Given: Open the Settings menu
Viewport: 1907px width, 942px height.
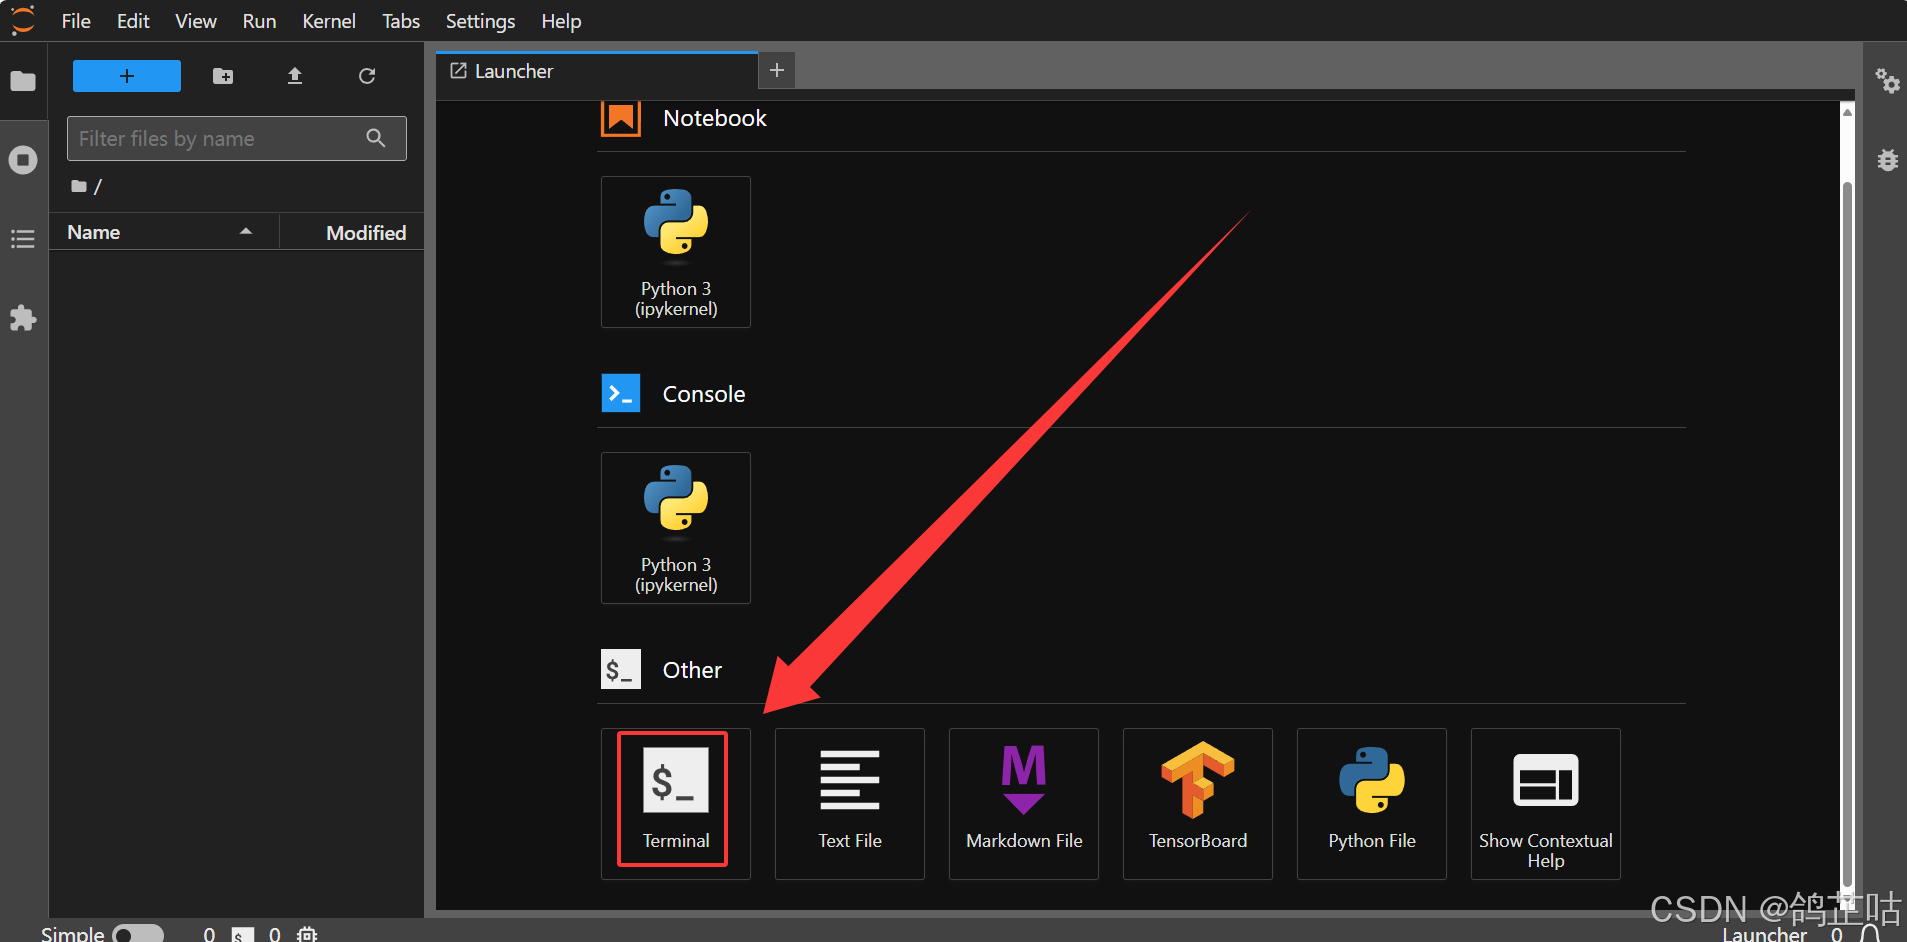Looking at the screenshot, I should point(480,21).
